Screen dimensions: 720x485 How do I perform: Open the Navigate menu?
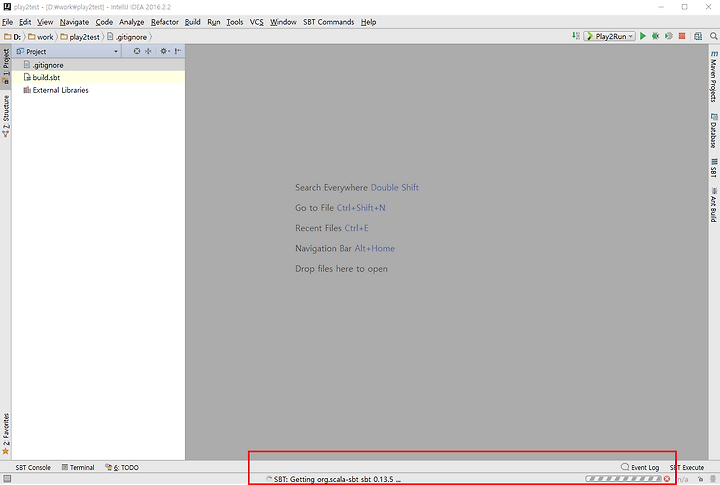point(74,22)
